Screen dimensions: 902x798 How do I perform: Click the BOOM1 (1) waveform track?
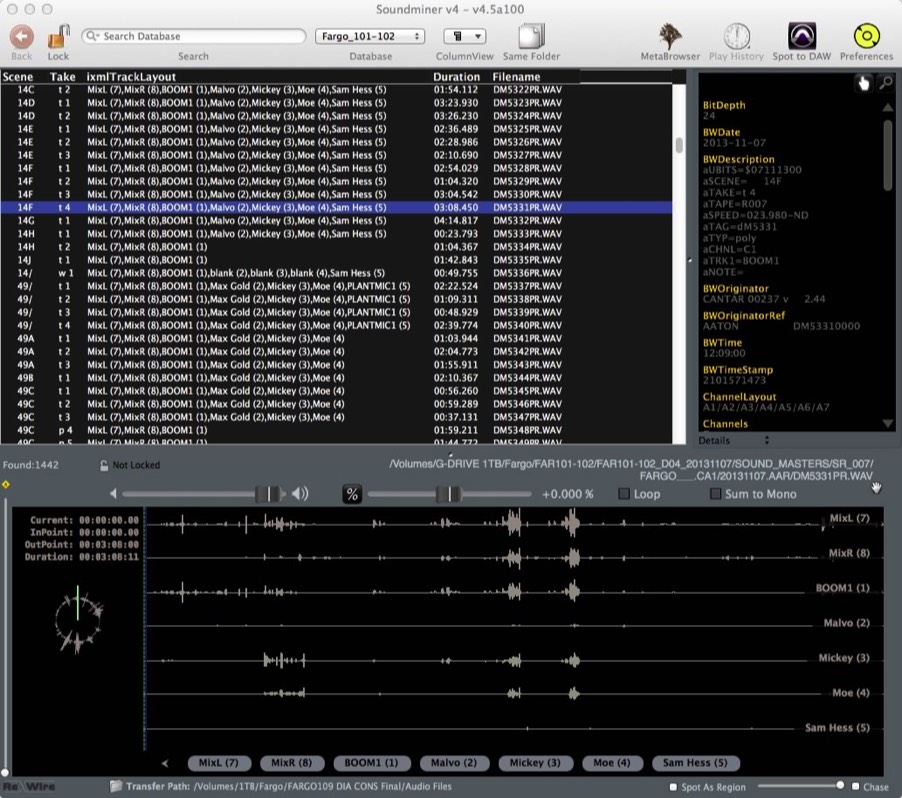[x=514, y=591]
